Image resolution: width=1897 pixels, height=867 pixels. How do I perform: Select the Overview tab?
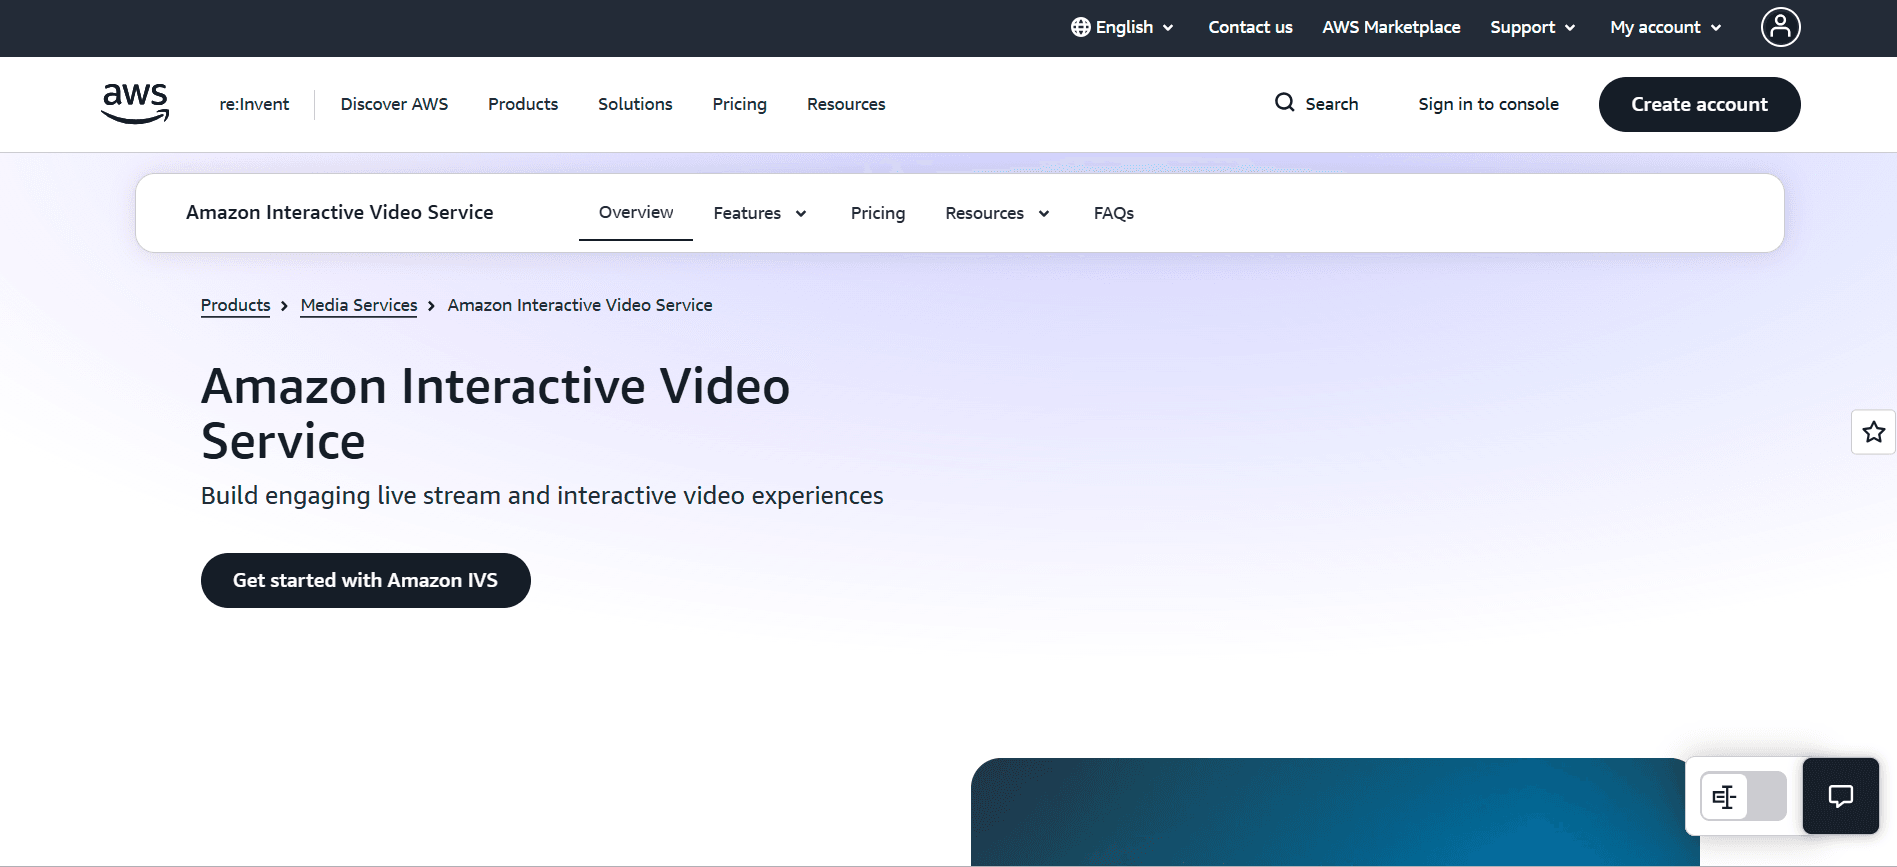[x=636, y=212]
